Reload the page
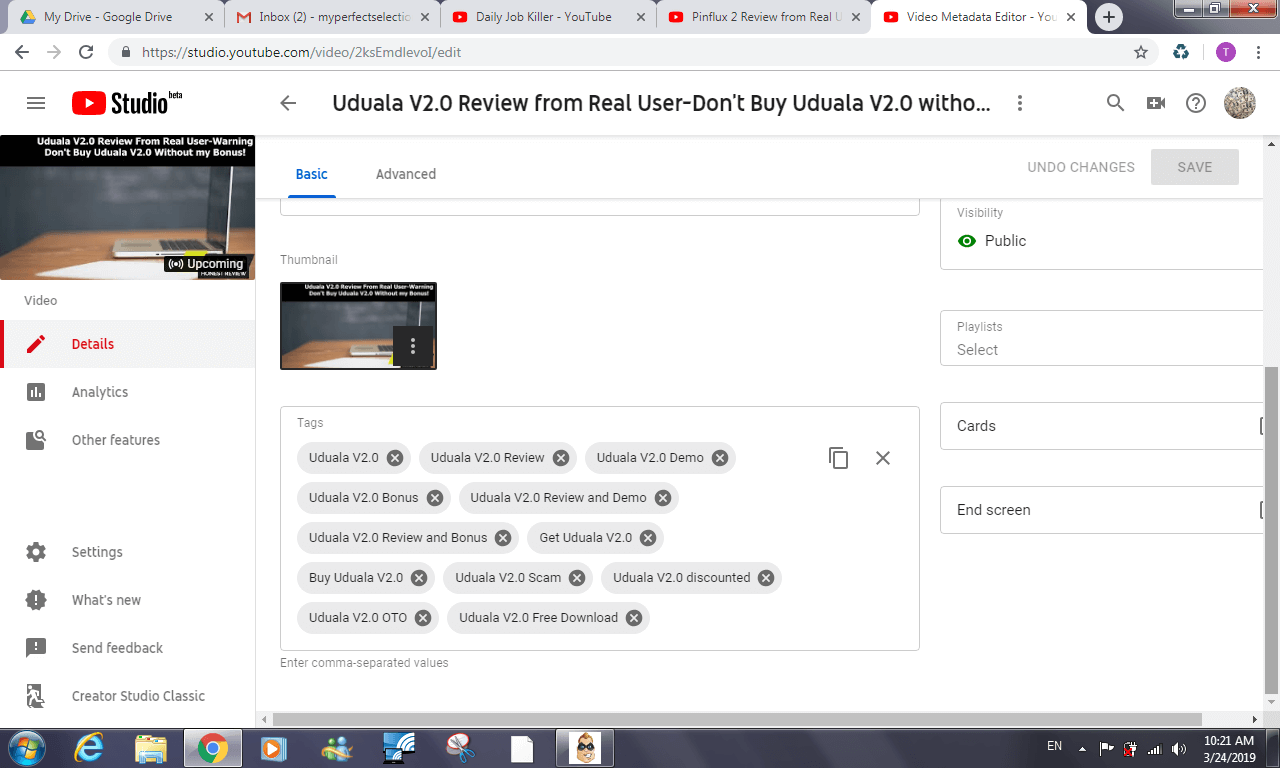Viewport: 1280px width, 768px height. click(x=86, y=52)
